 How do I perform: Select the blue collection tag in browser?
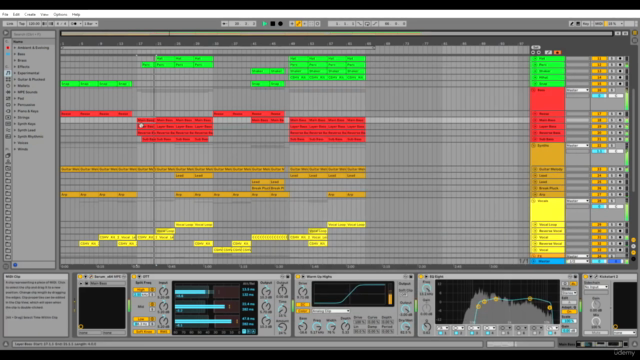tap(8, 54)
